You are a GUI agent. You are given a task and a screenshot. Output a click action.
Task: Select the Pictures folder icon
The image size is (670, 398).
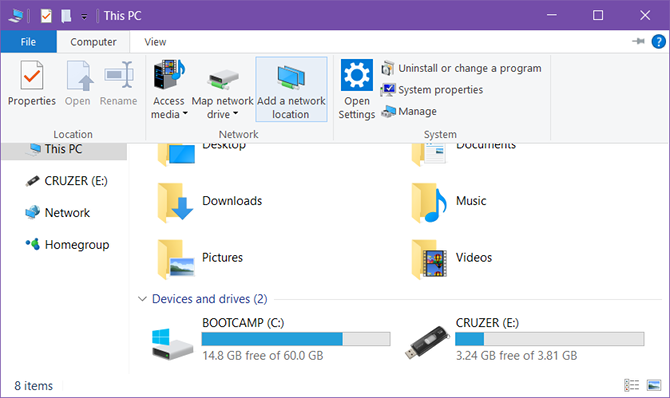point(176,259)
